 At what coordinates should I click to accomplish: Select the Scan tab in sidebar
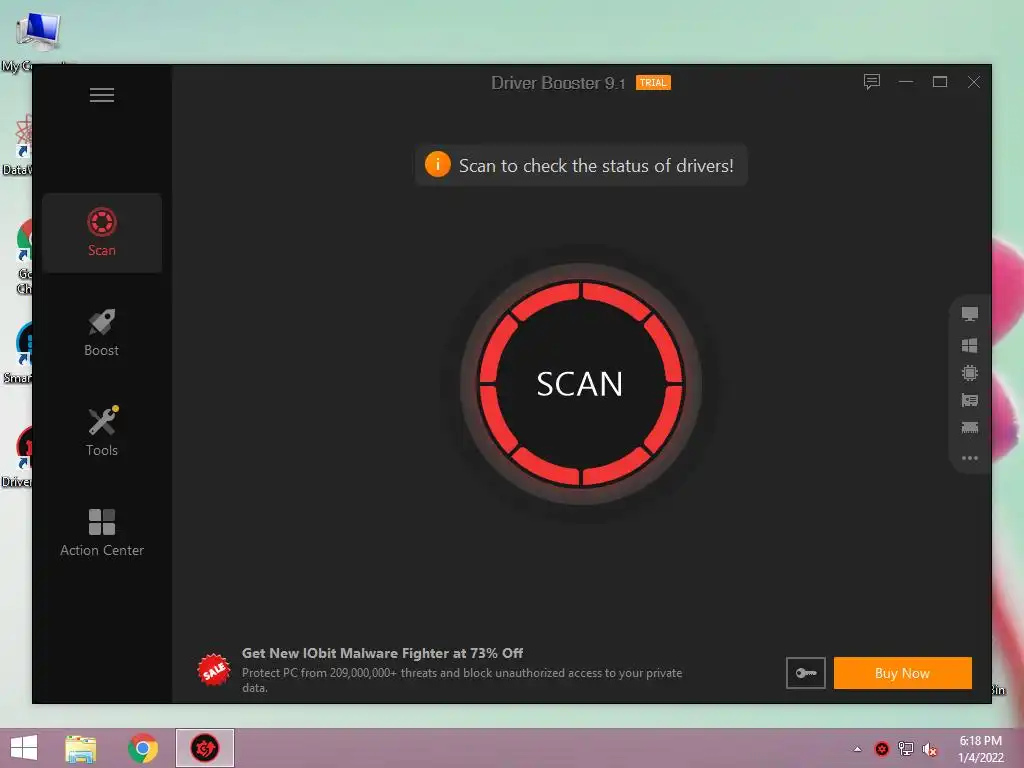(102, 232)
